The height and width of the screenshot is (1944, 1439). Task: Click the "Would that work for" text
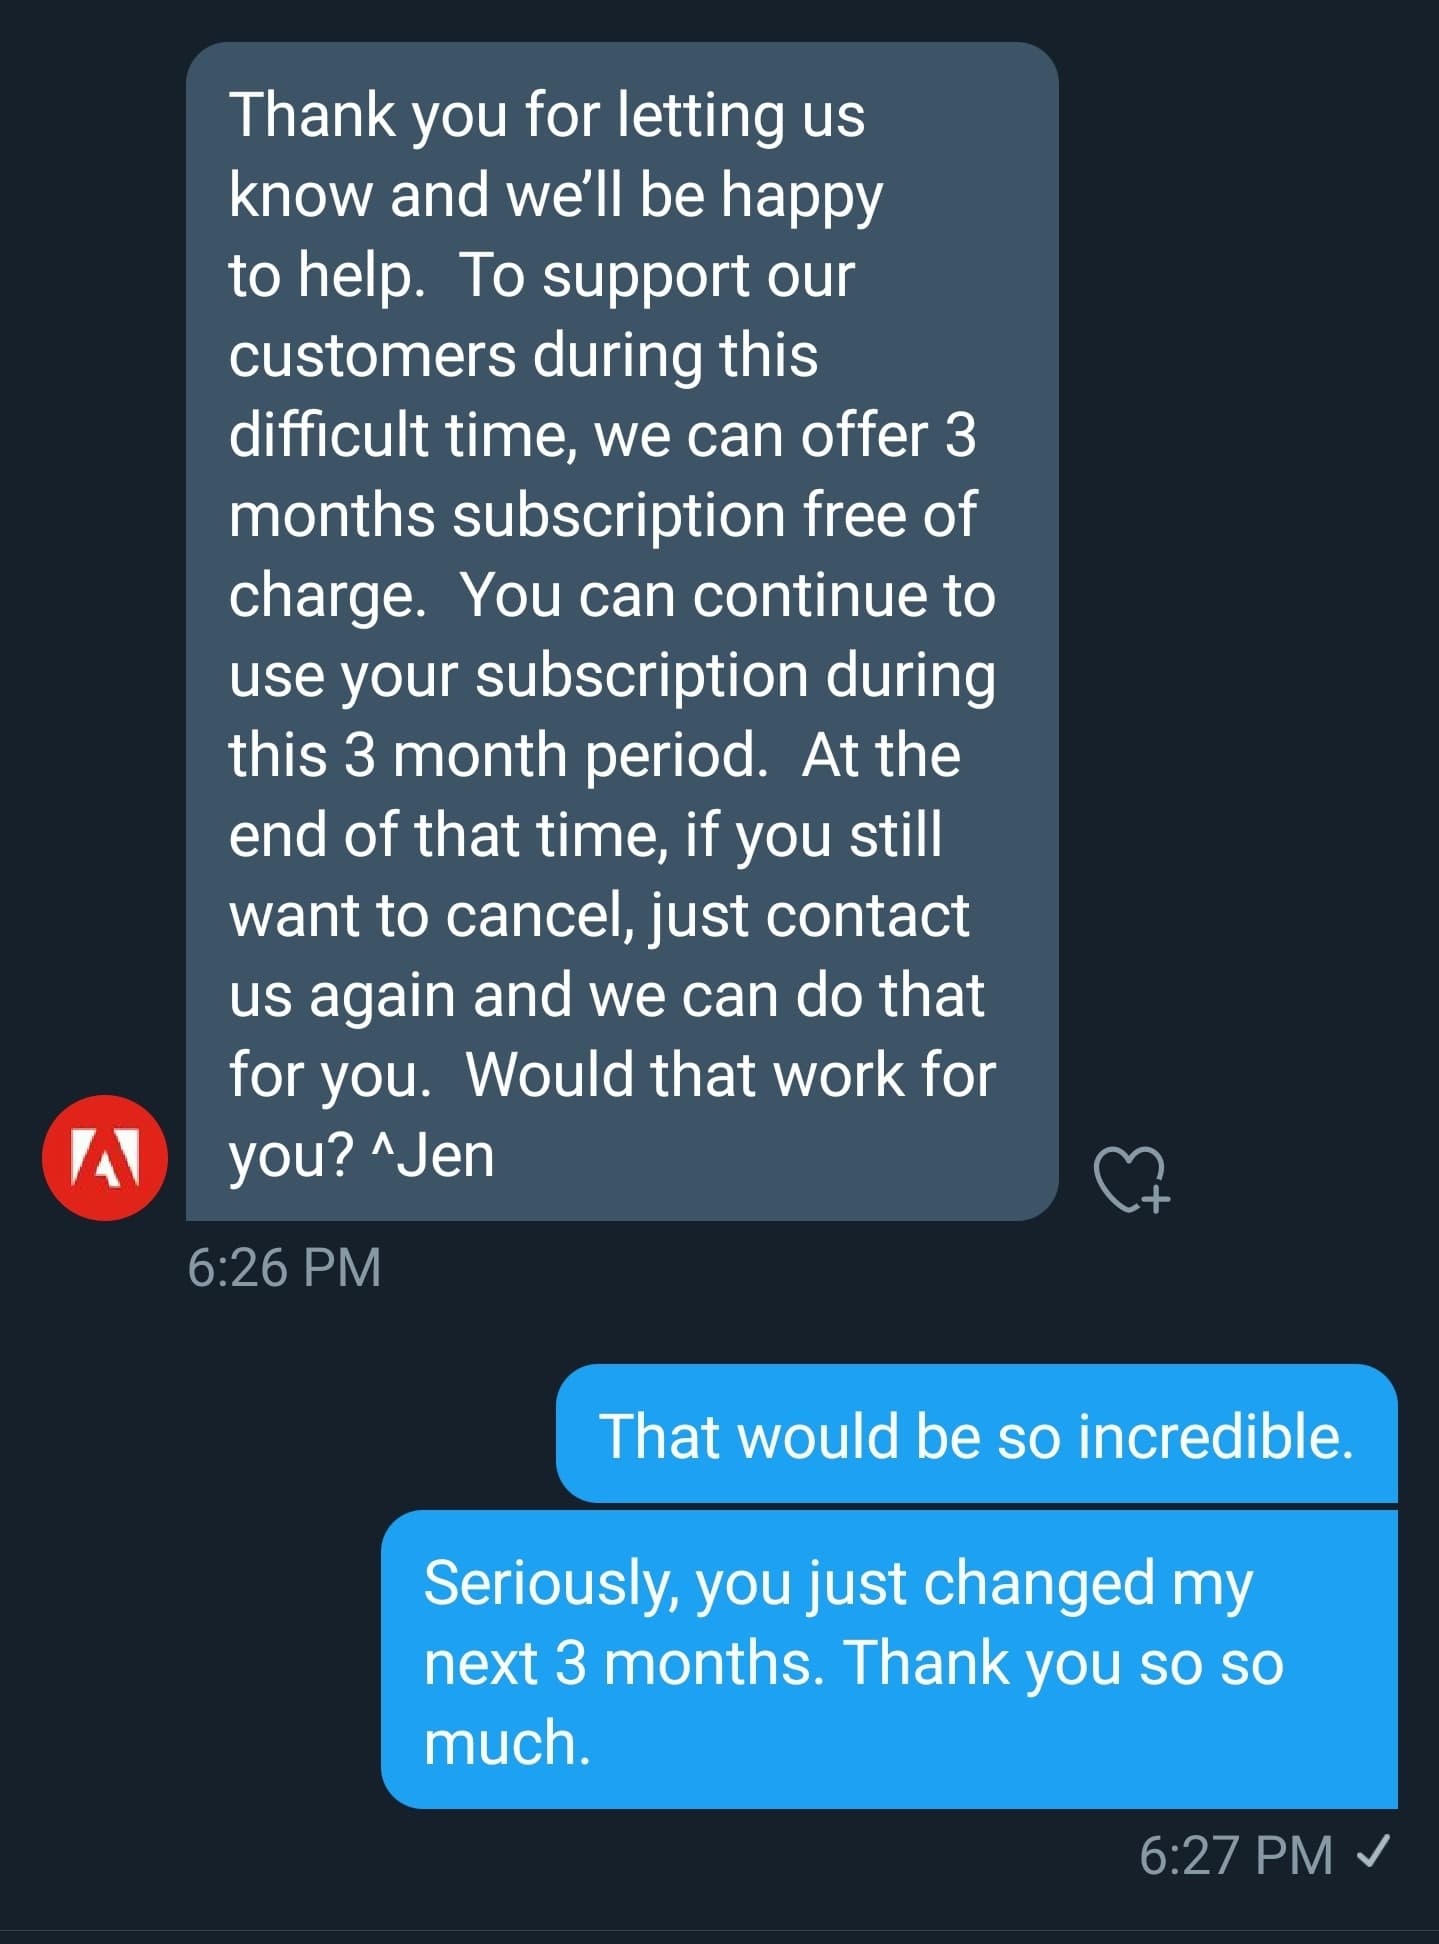click(731, 1075)
